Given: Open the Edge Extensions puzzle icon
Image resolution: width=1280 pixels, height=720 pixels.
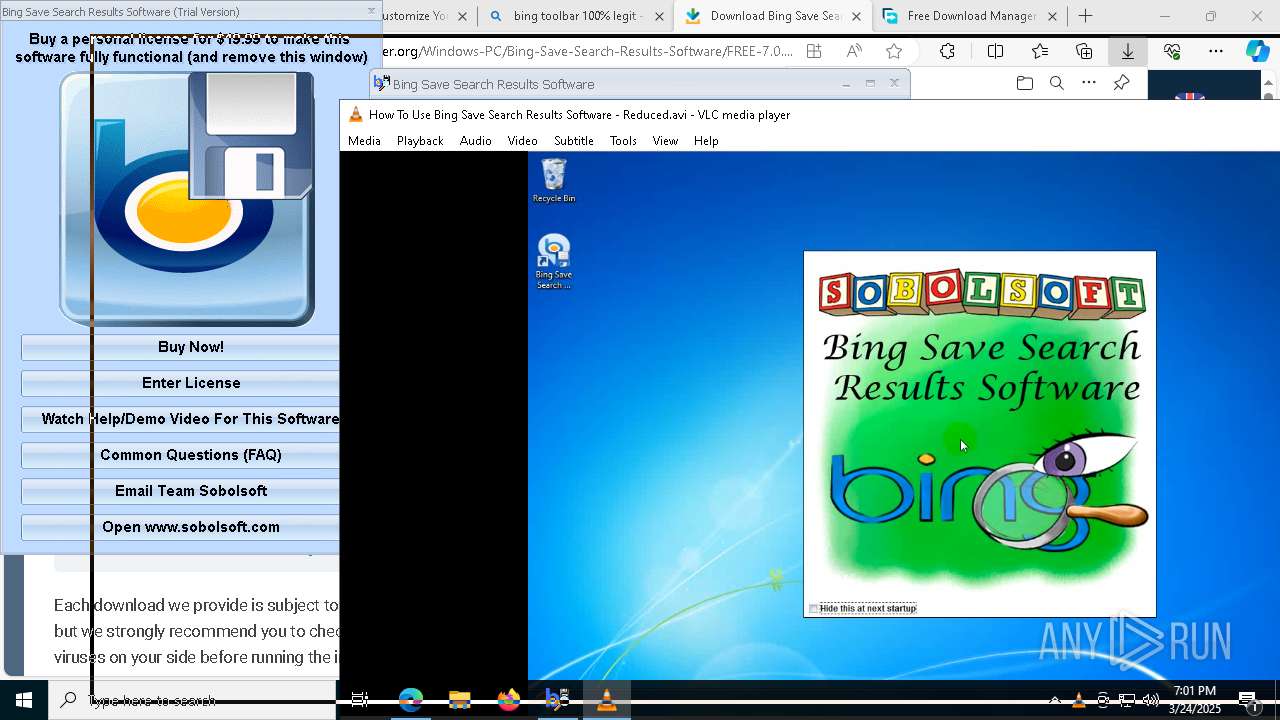Looking at the screenshot, I should click(947, 52).
